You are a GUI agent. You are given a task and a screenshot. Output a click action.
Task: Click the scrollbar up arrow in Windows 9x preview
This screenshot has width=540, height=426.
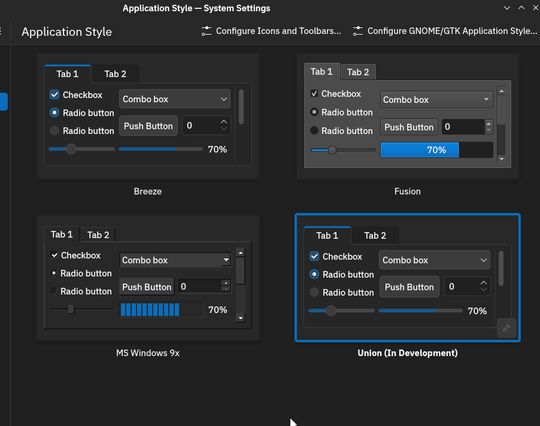click(240, 253)
